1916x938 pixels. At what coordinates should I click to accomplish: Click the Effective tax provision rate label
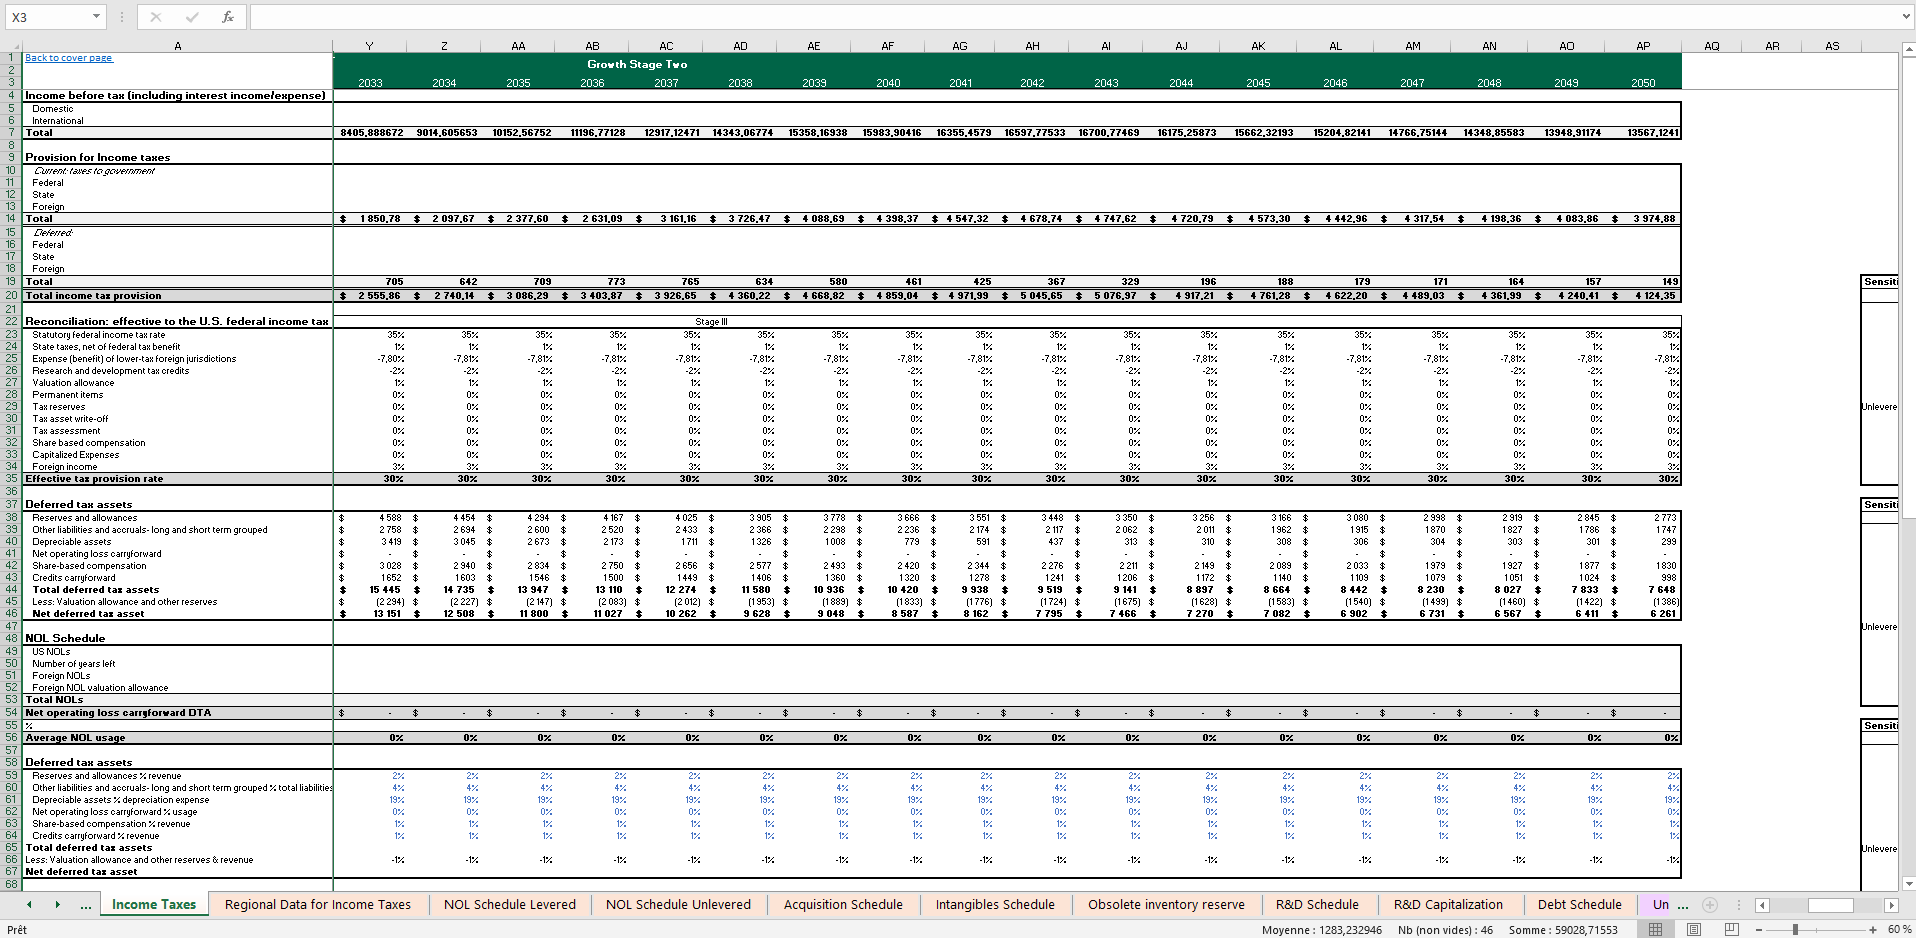[x=94, y=479]
